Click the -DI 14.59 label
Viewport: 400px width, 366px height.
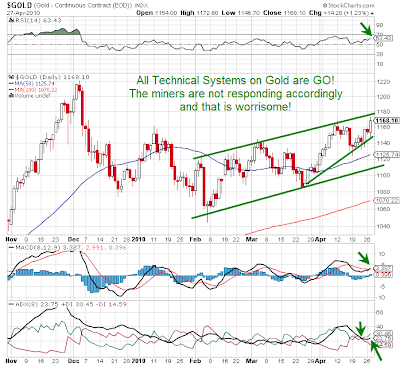[111, 304]
